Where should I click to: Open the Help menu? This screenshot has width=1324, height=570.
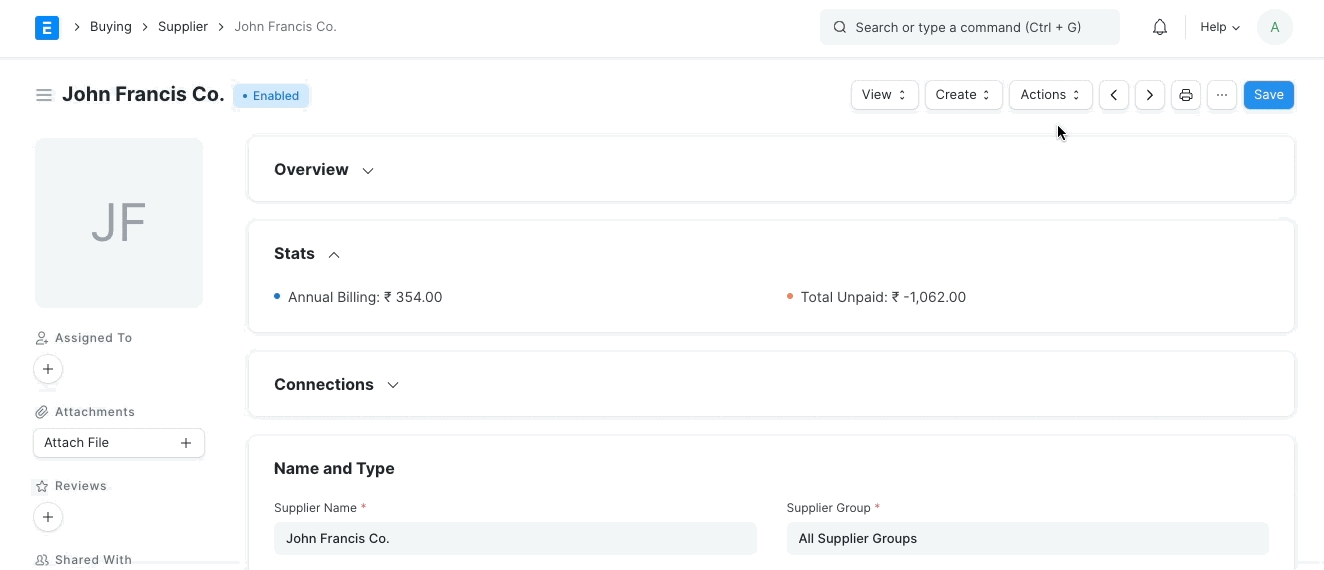coord(1220,27)
